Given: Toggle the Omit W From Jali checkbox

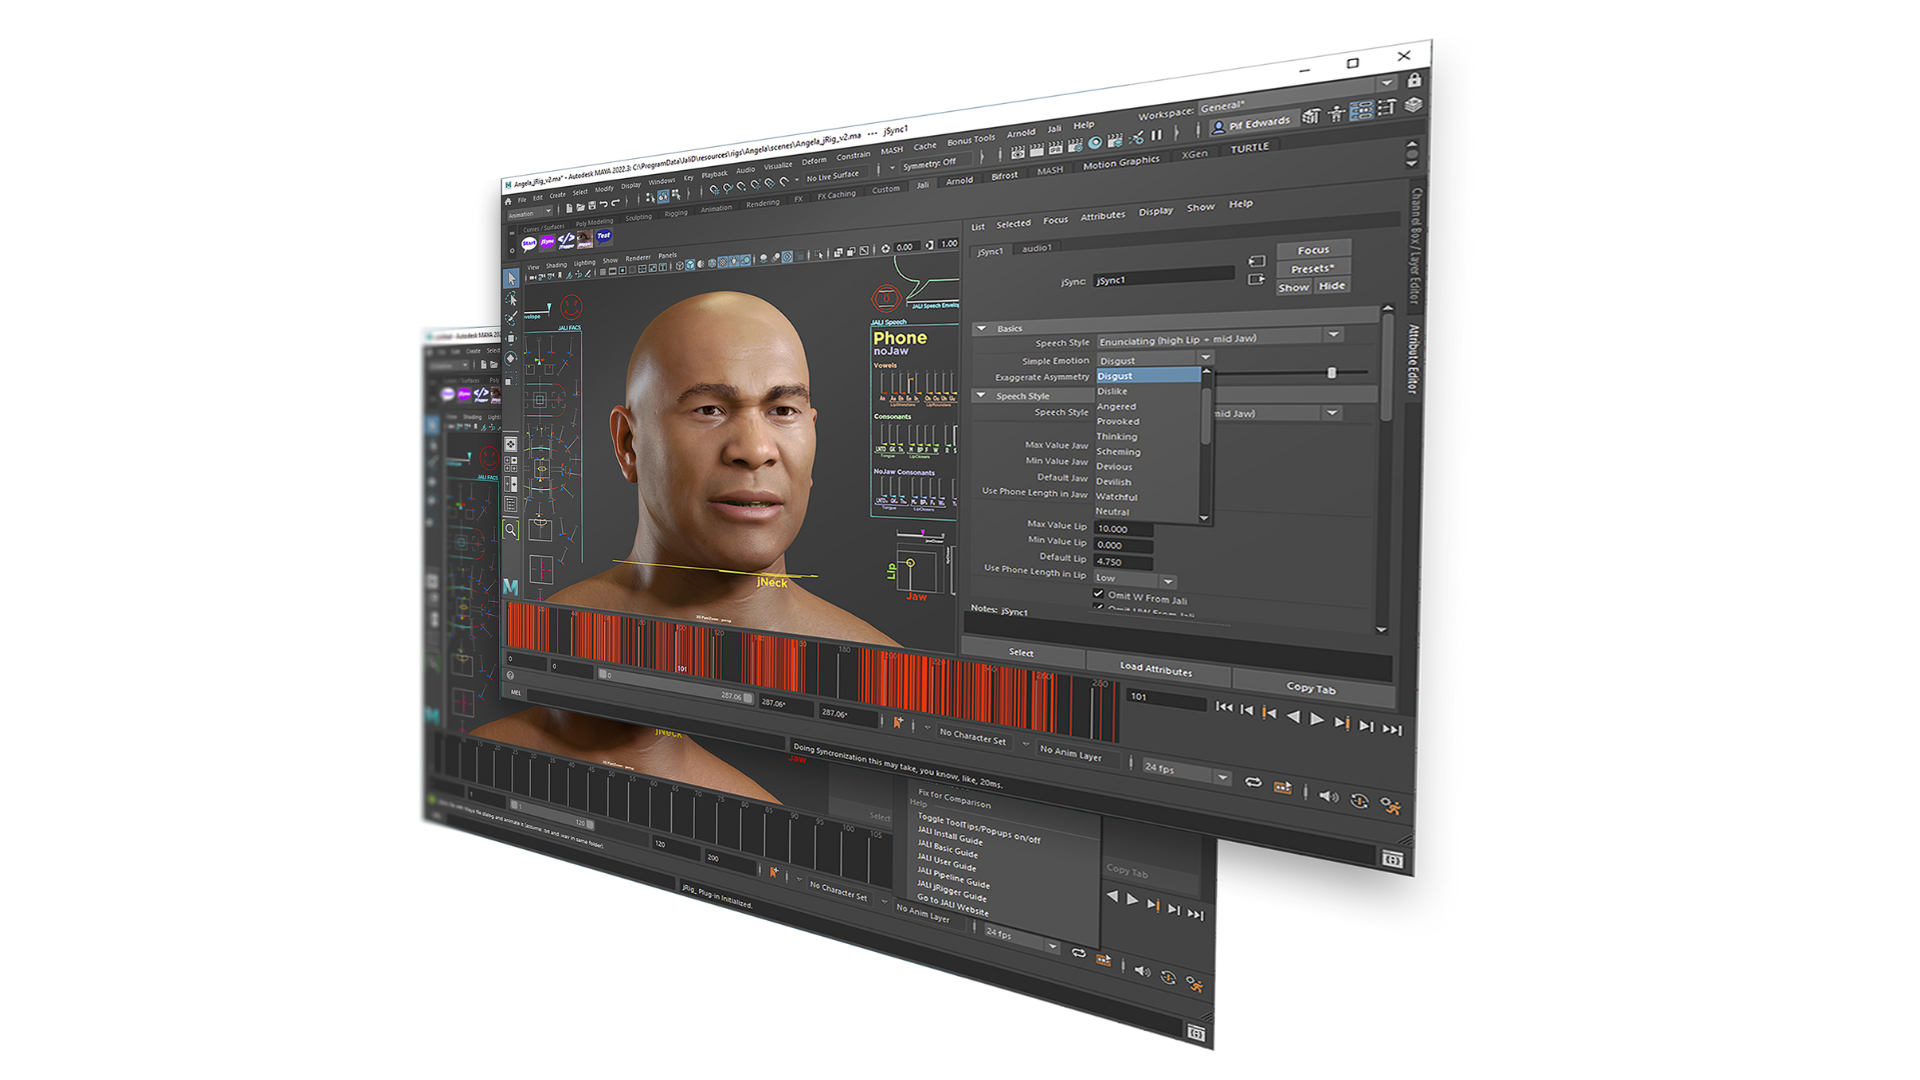Looking at the screenshot, I should pyautogui.click(x=1098, y=593).
